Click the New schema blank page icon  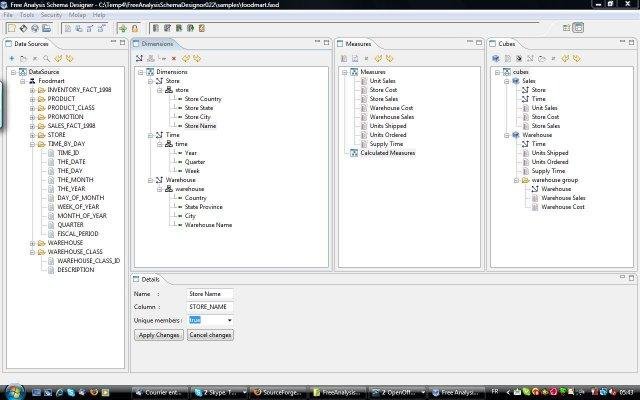click(11, 28)
